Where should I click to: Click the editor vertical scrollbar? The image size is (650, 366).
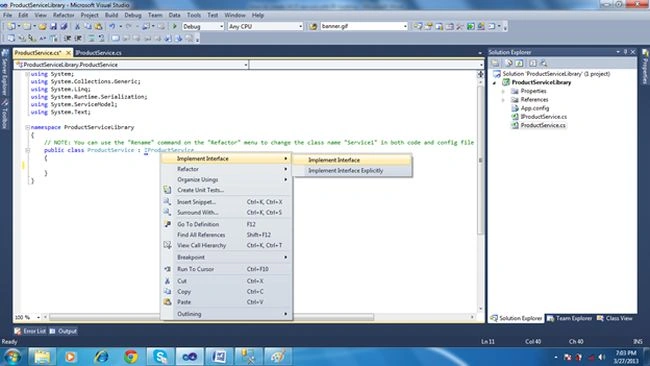(480, 160)
